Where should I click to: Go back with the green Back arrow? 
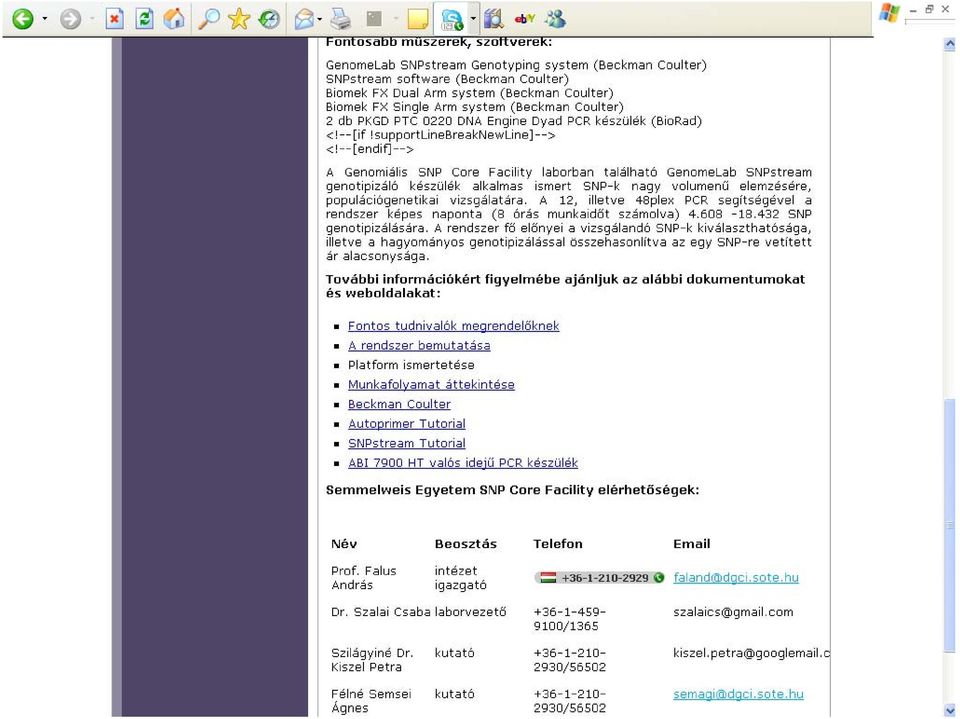[x=23, y=19]
